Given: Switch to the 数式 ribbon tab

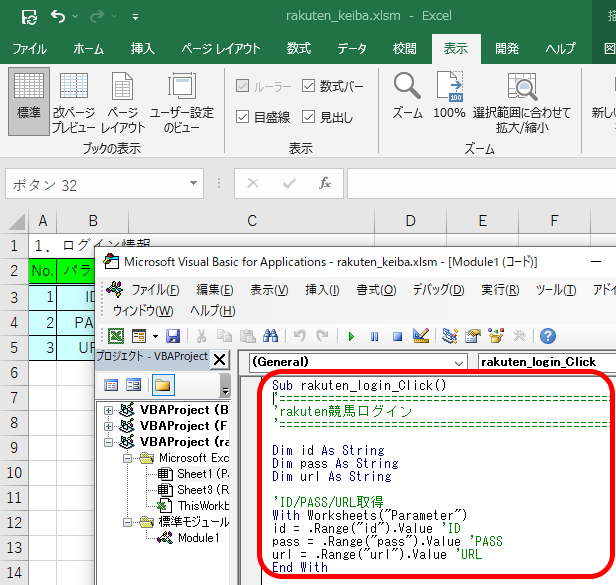Looking at the screenshot, I should click(x=299, y=49).
